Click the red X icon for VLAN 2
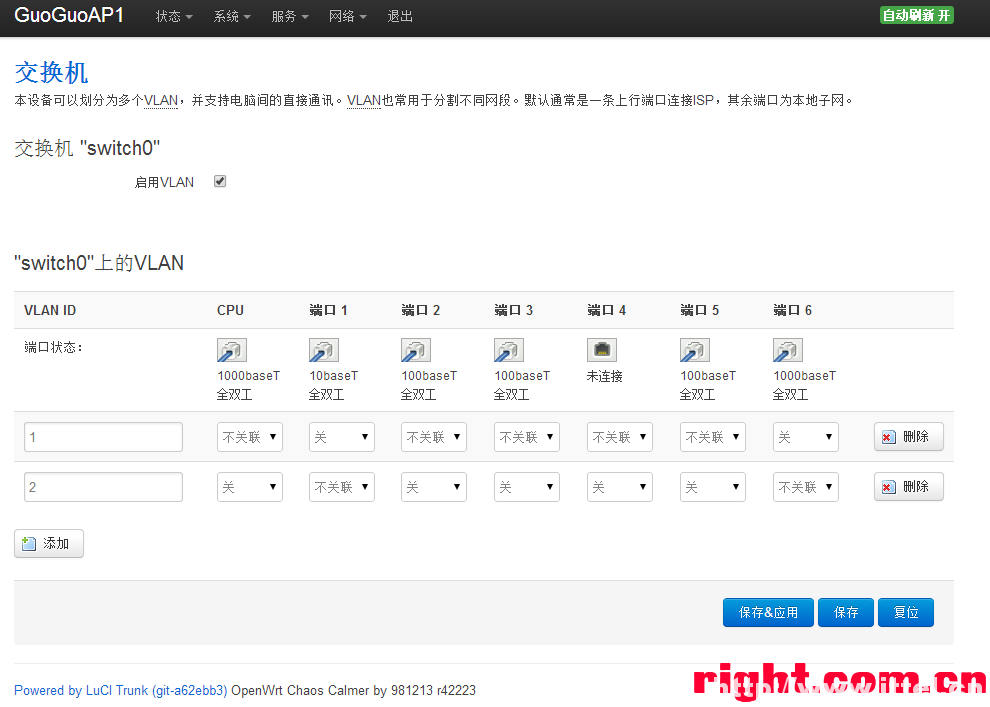The image size is (990, 707). (888, 487)
